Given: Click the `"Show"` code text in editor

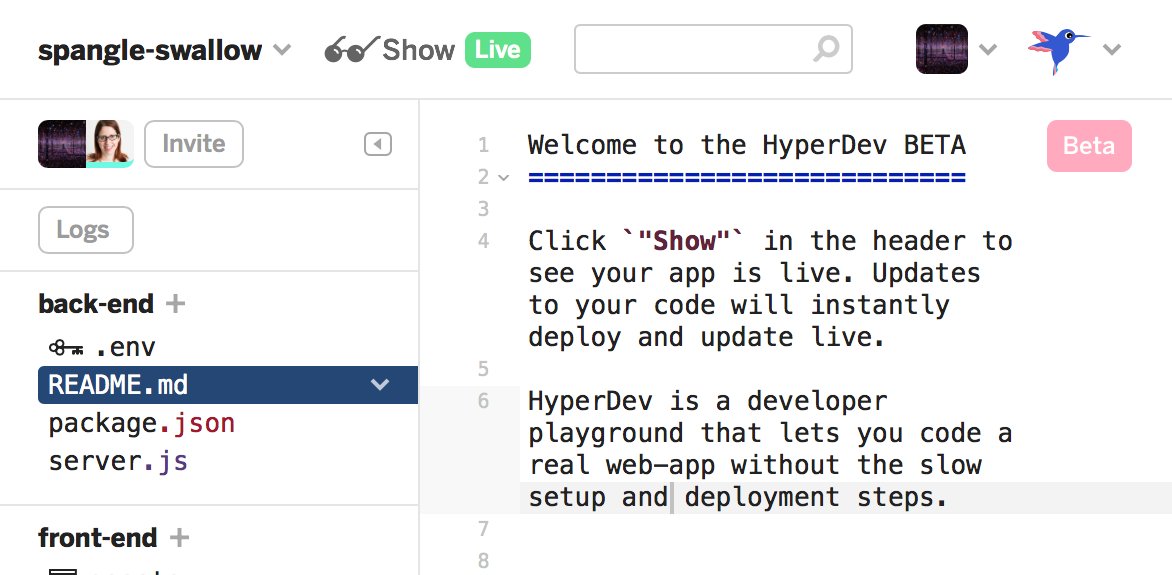Looking at the screenshot, I should point(683,241).
